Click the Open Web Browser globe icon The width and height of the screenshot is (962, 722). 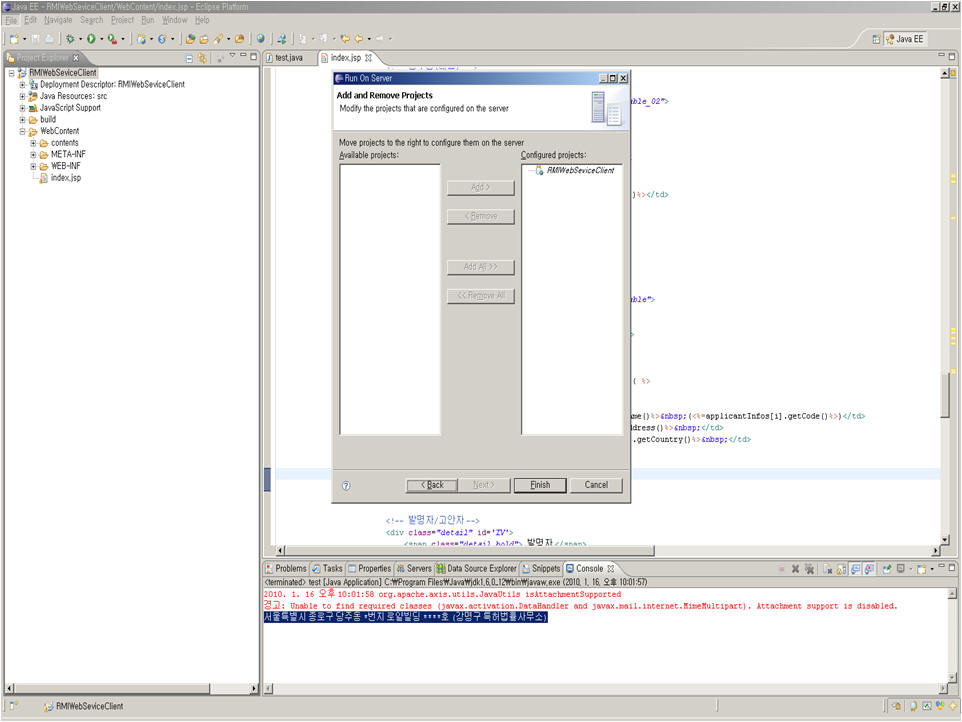(x=261, y=39)
